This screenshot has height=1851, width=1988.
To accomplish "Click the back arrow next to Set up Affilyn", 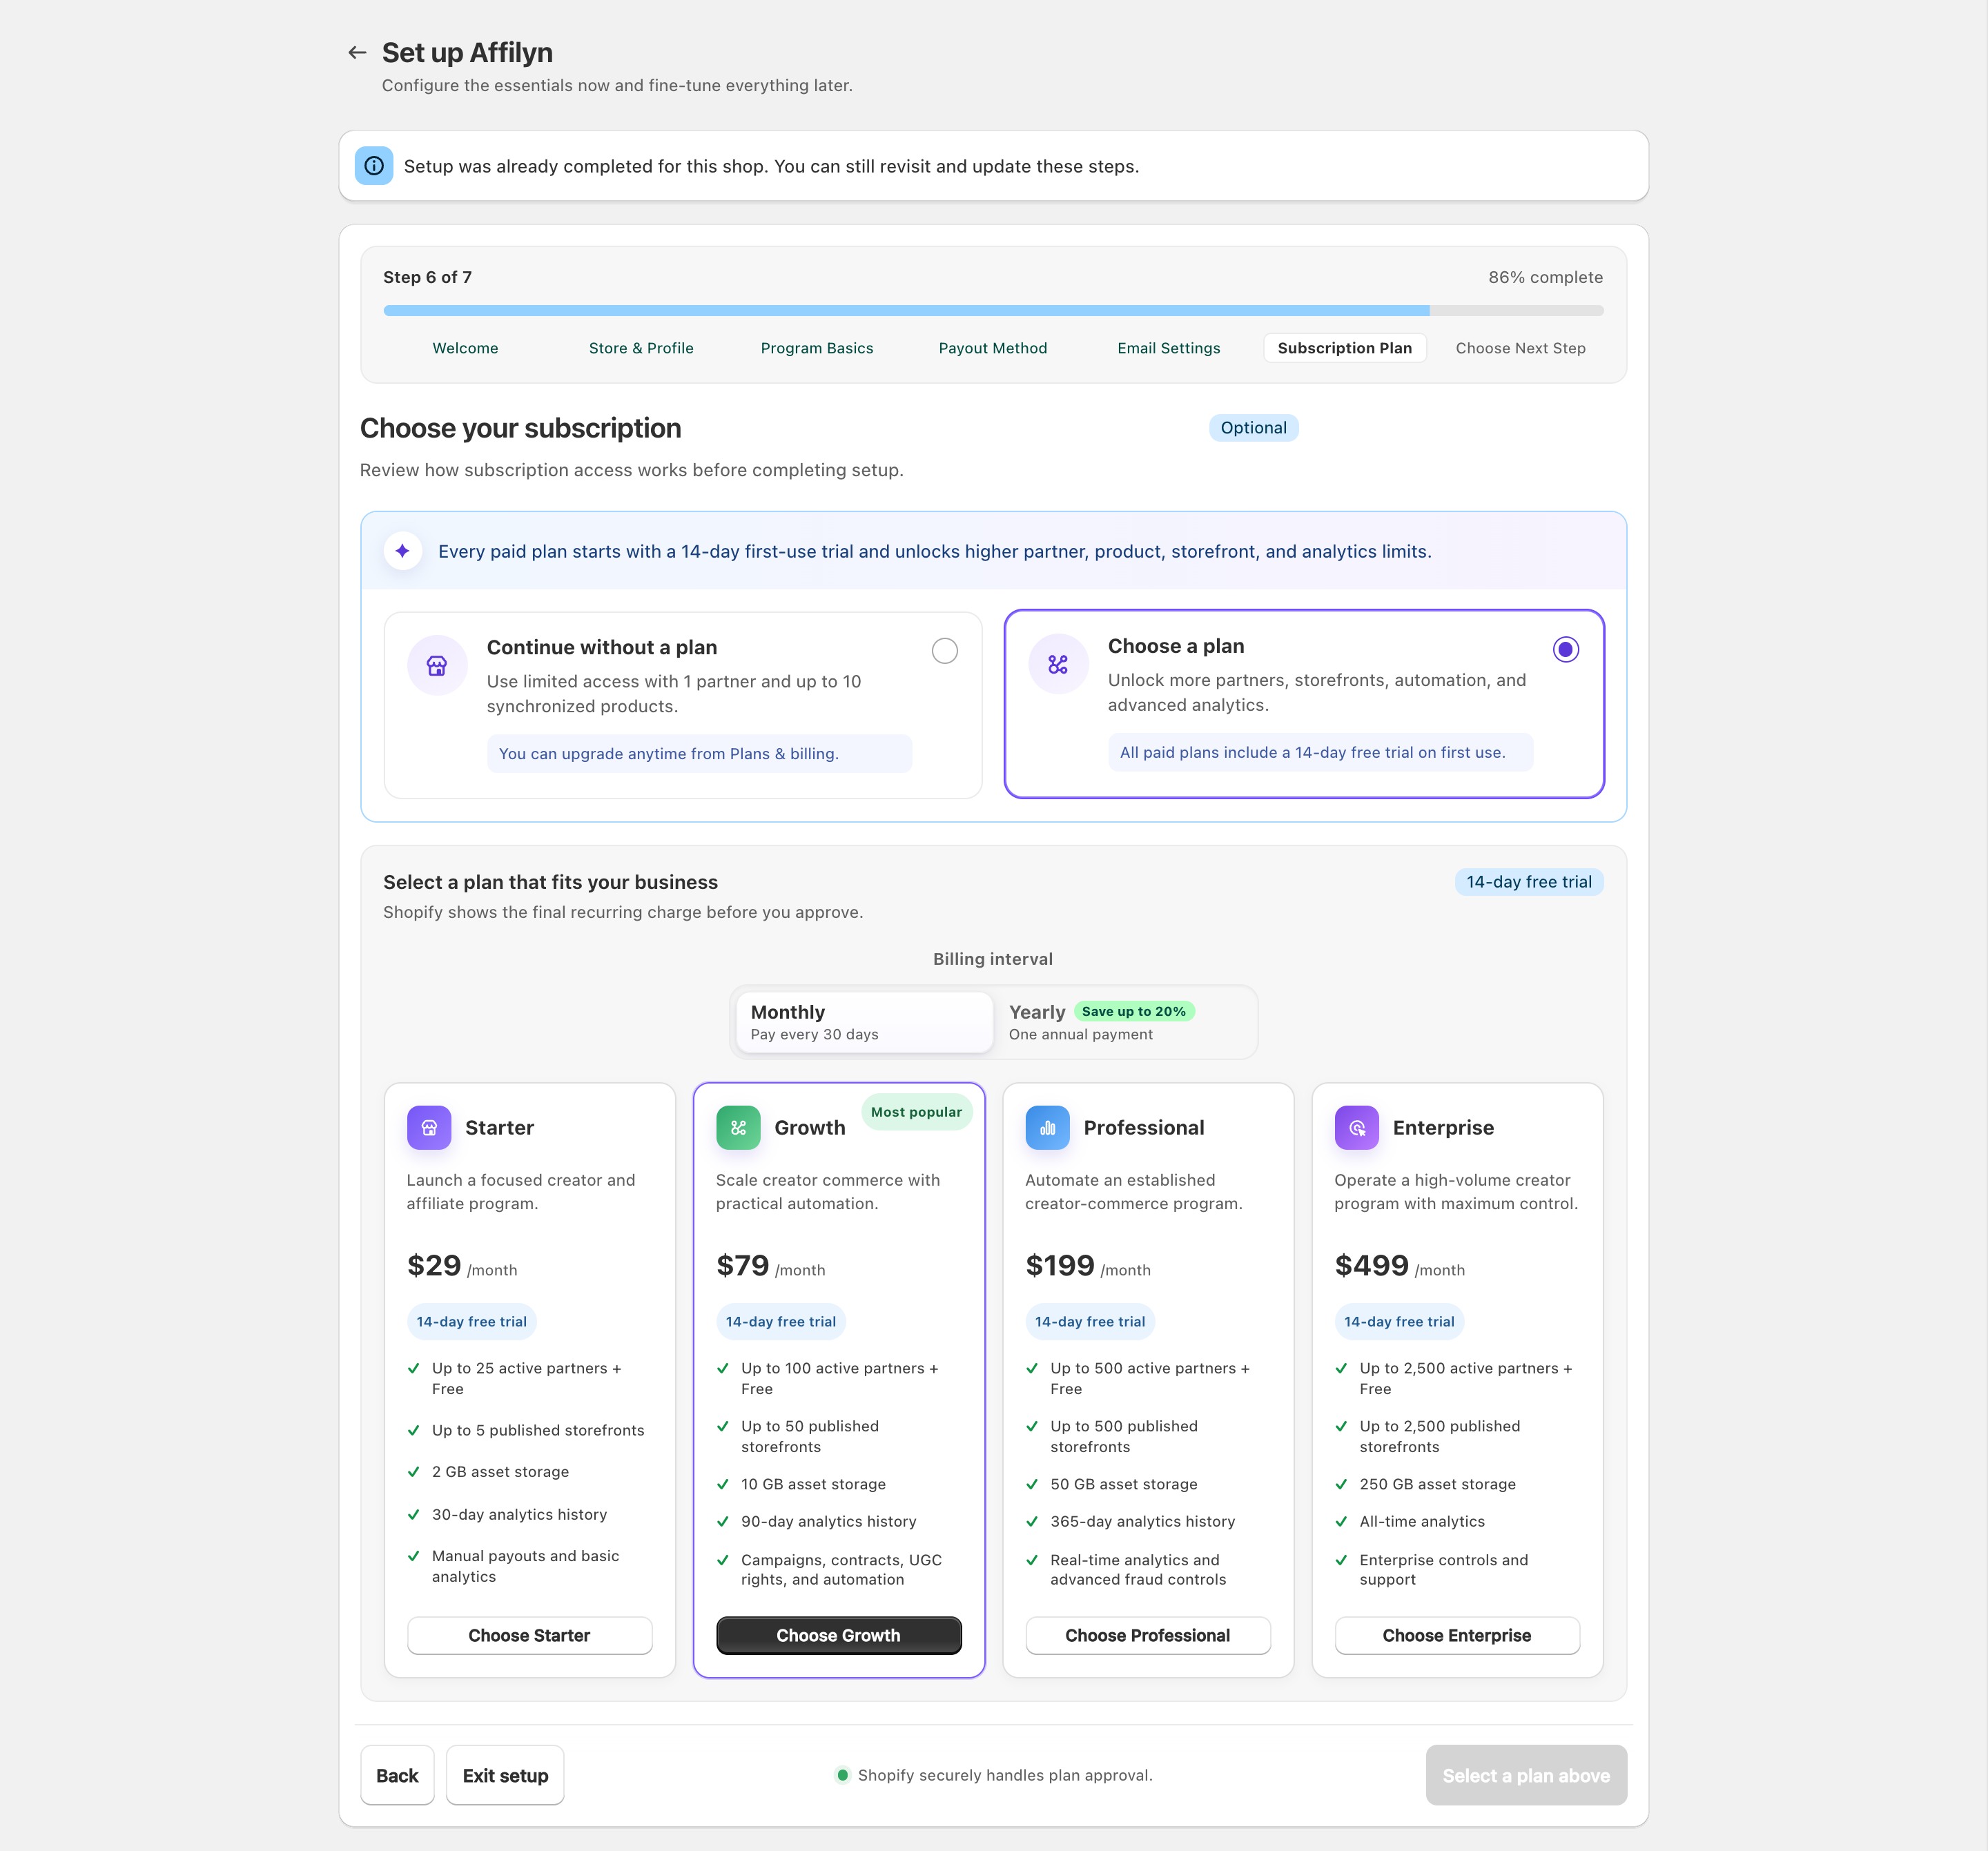I will point(357,52).
